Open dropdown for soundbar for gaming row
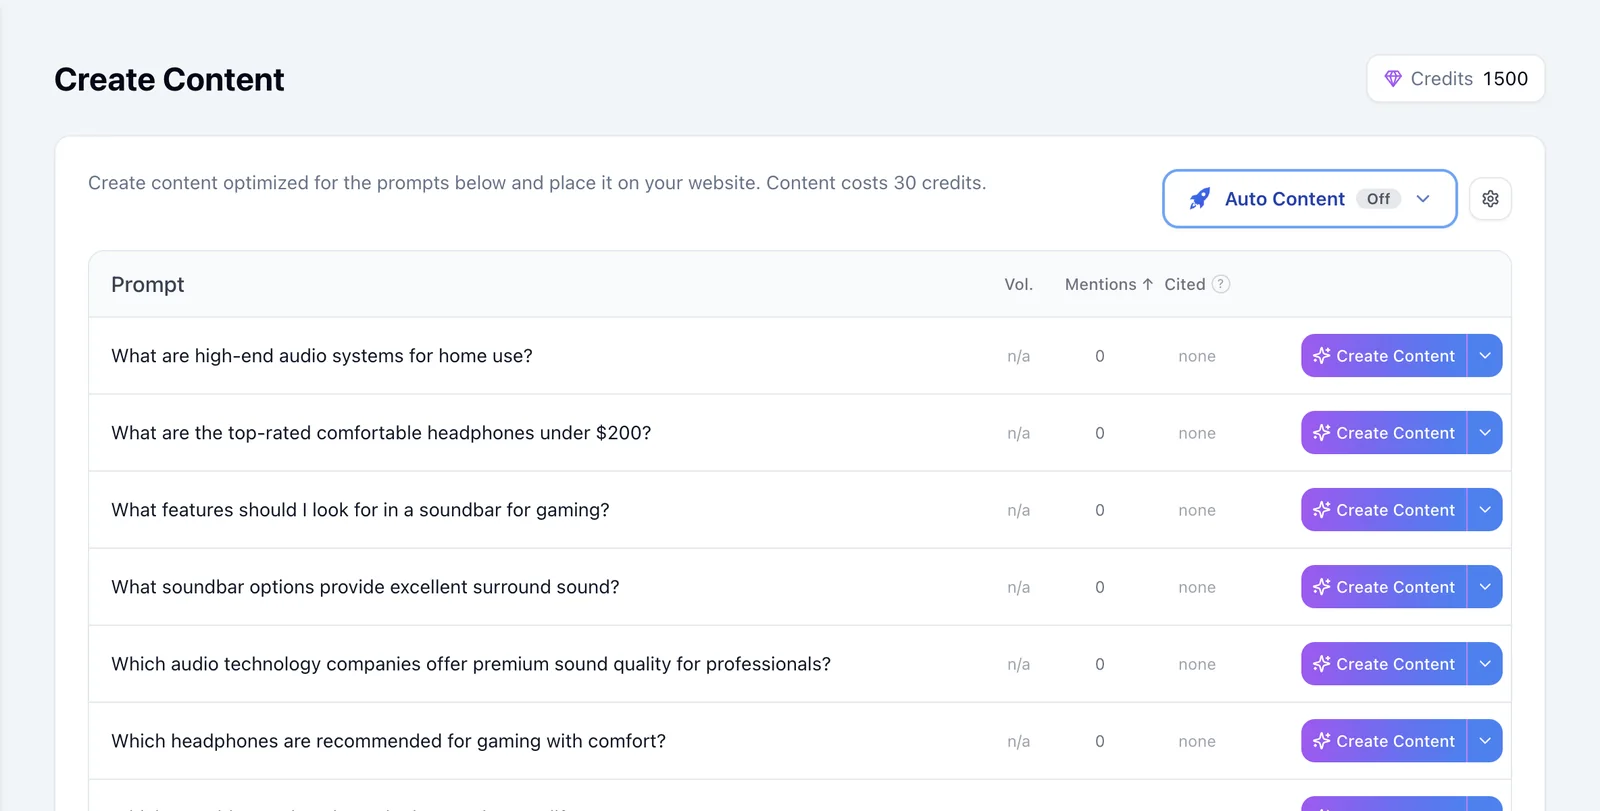This screenshot has width=1600, height=811. click(1485, 510)
